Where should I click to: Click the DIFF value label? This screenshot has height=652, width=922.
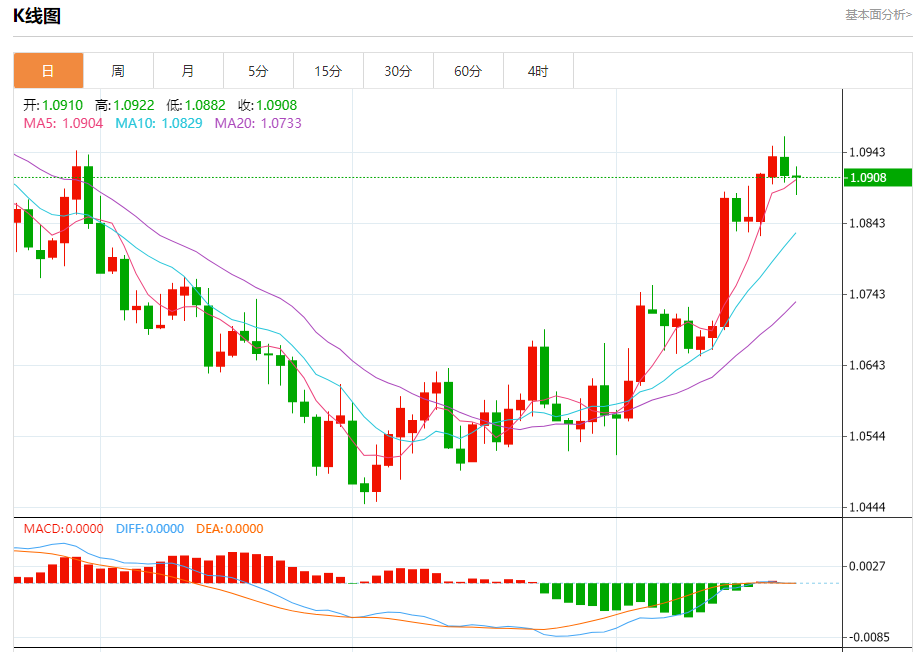(148, 529)
